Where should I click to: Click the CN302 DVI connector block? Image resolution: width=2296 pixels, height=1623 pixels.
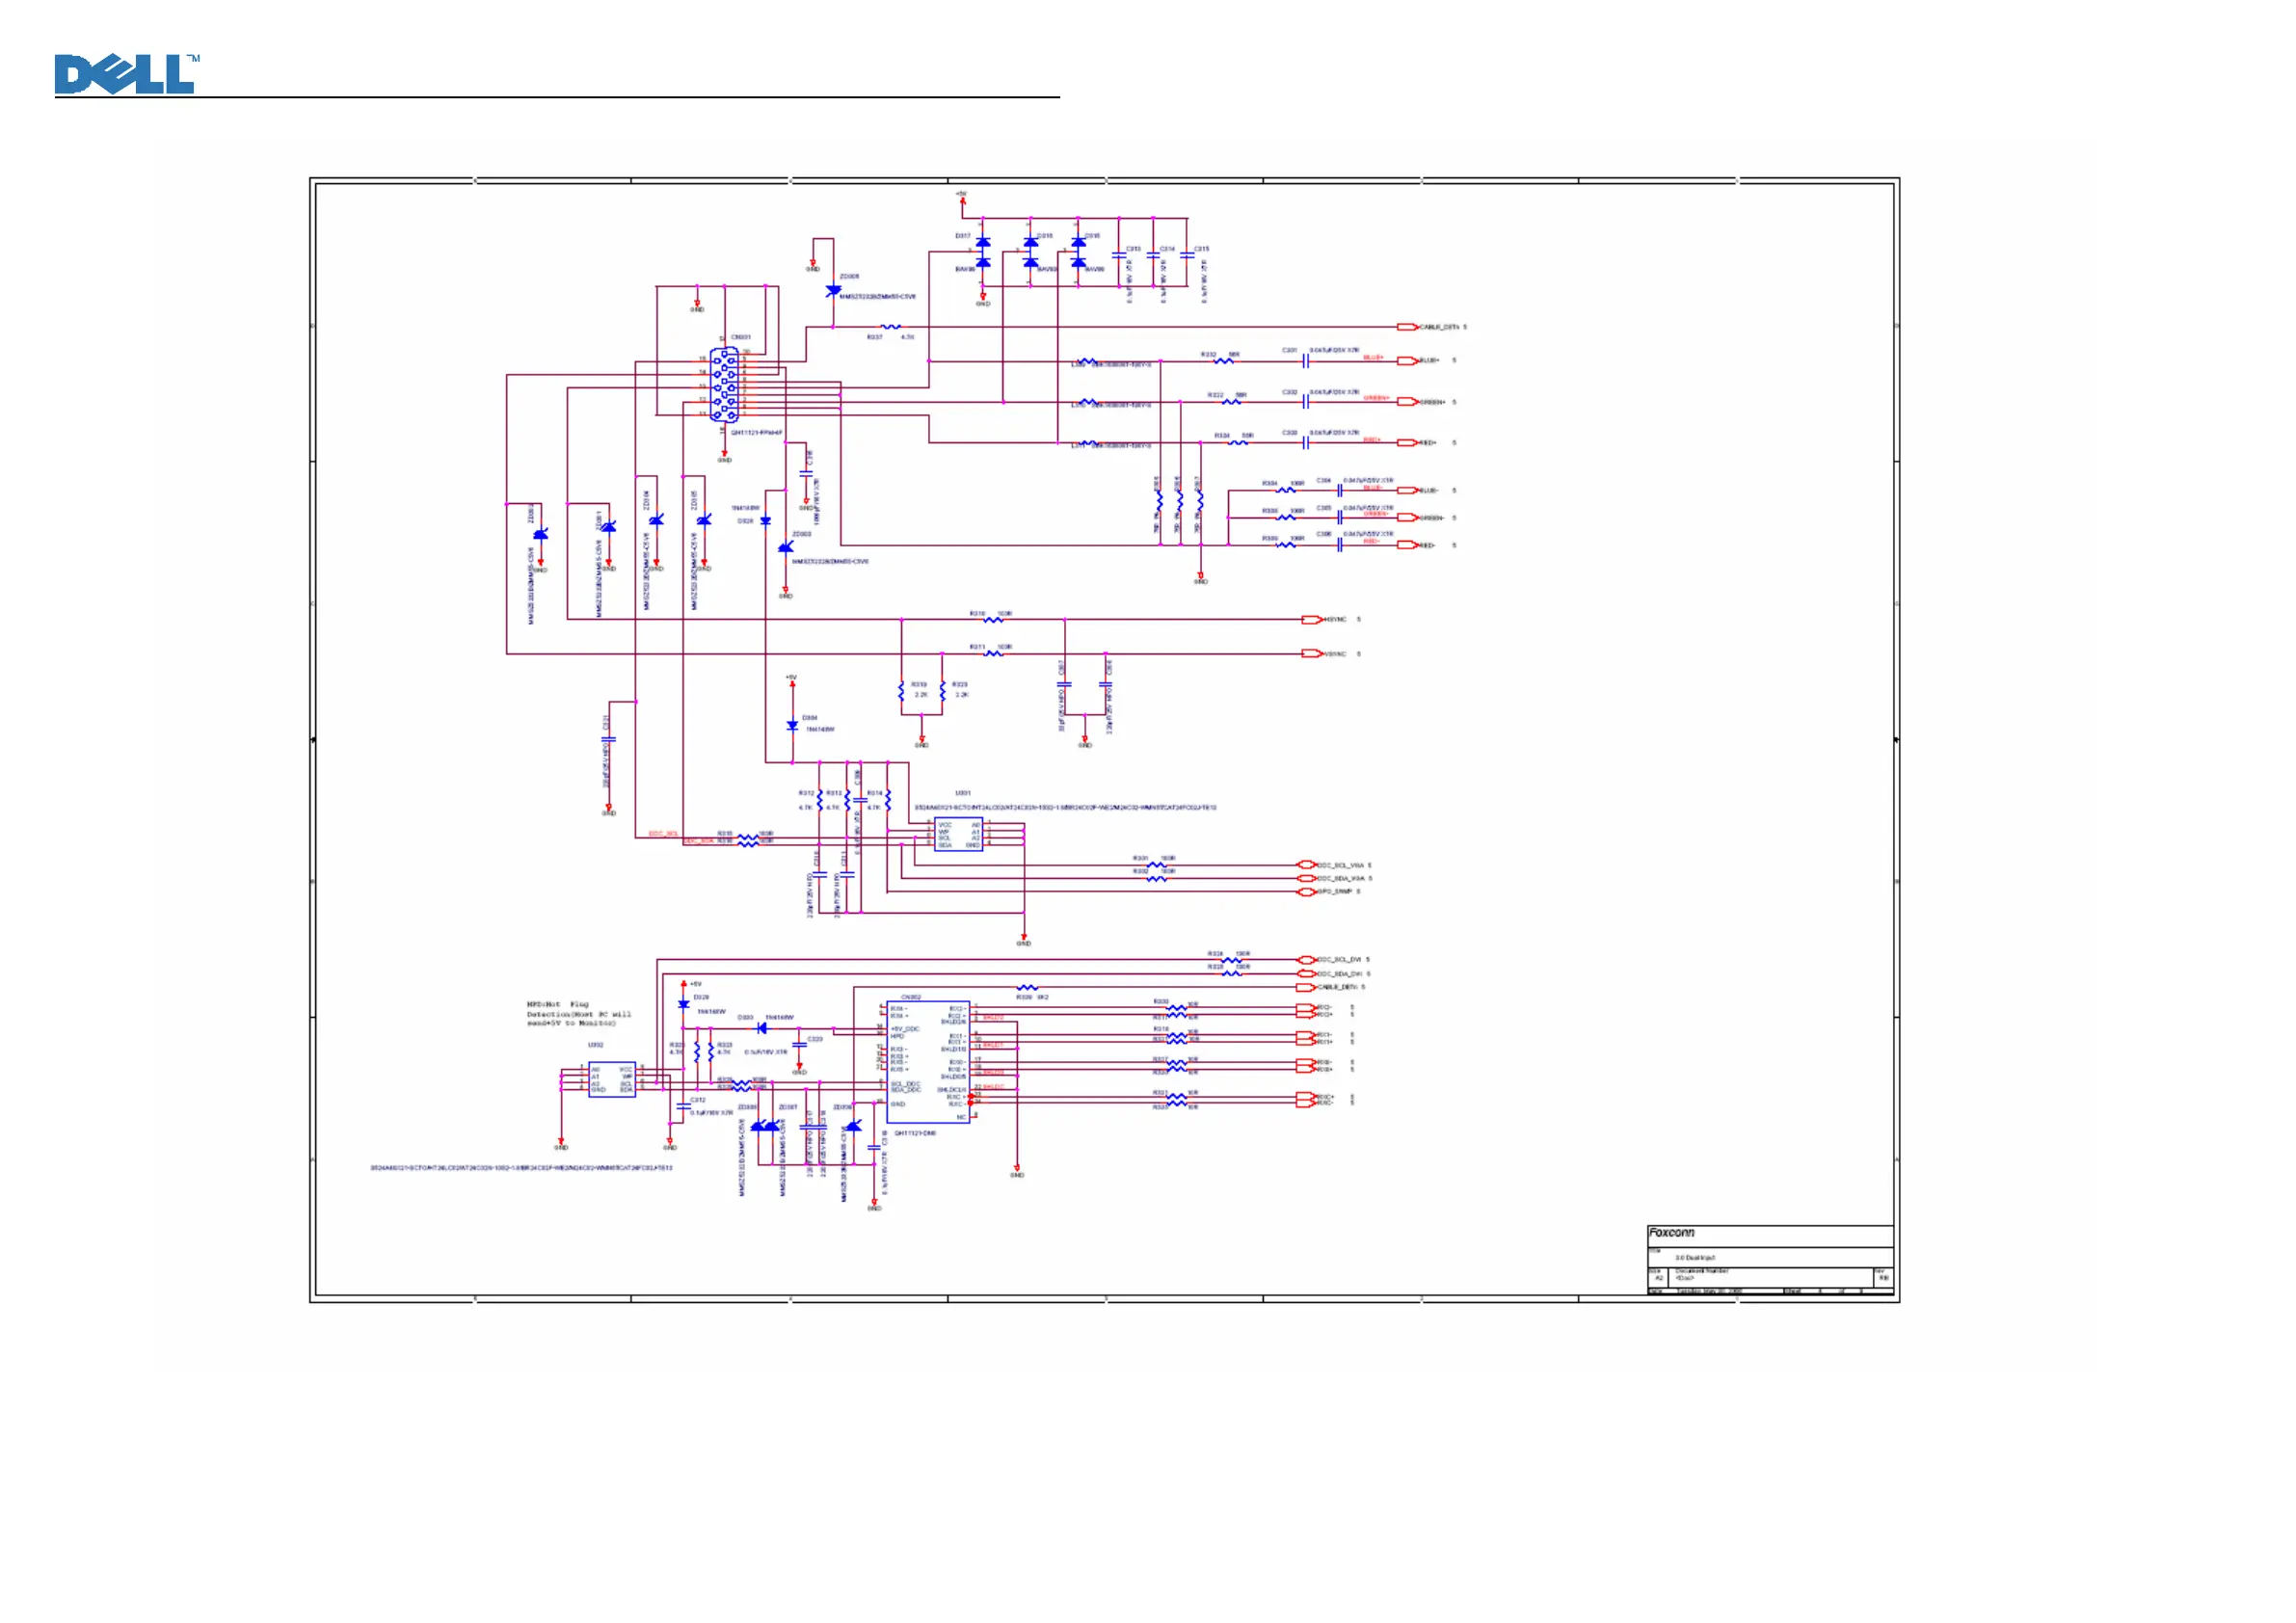pyautogui.click(x=927, y=1062)
